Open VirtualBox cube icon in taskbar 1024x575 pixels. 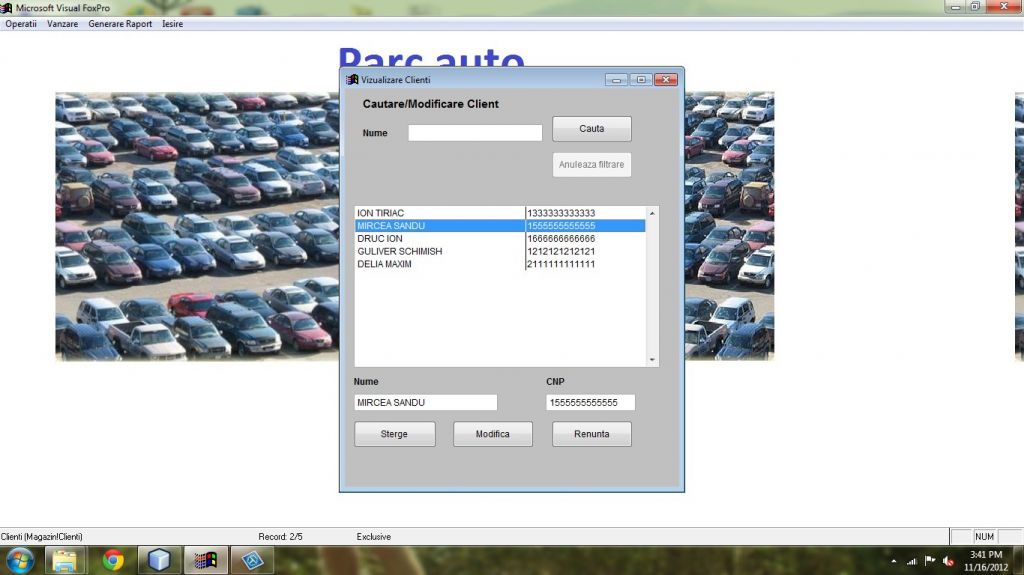coord(160,560)
